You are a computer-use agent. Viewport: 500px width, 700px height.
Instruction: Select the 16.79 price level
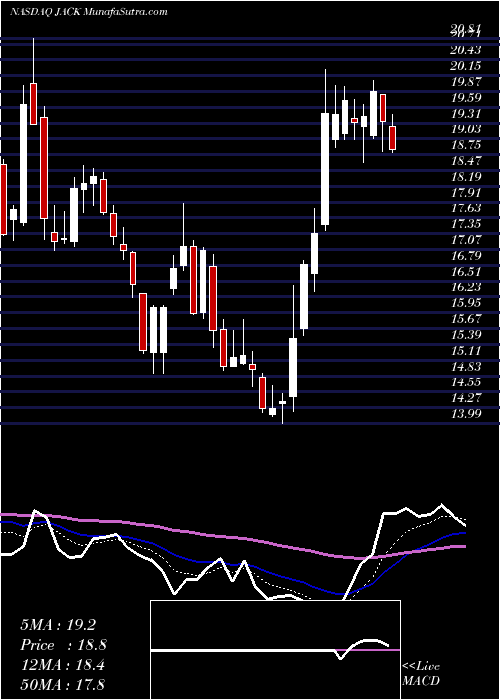coord(465,256)
